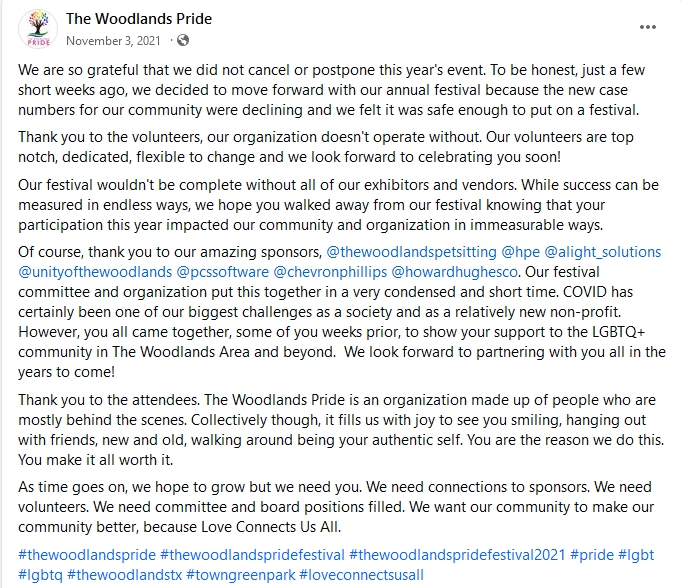Click the public globe privacy icon
Screen dimensions: 682x588
pyautogui.click(x=183, y=41)
